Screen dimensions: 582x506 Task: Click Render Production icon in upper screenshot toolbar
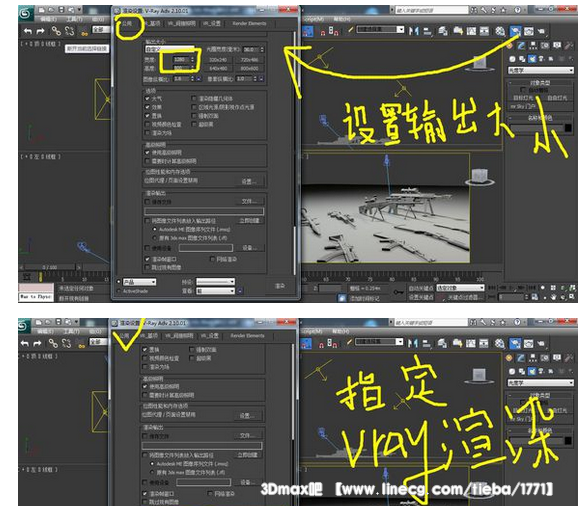542,32
